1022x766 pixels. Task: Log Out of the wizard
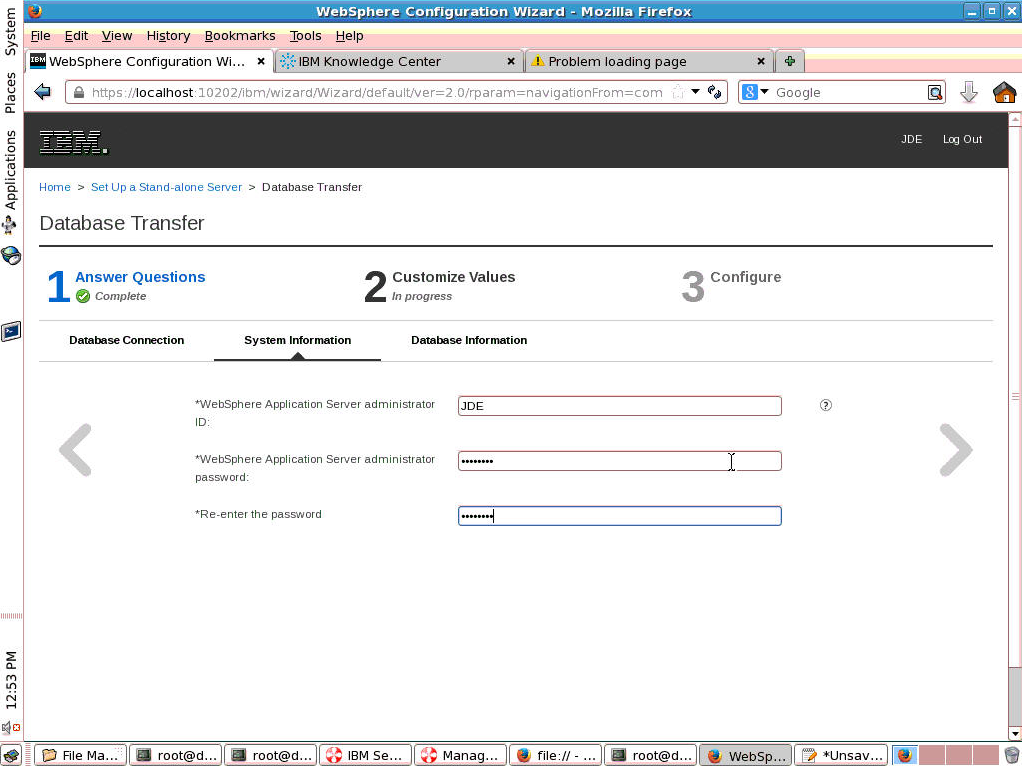962,139
